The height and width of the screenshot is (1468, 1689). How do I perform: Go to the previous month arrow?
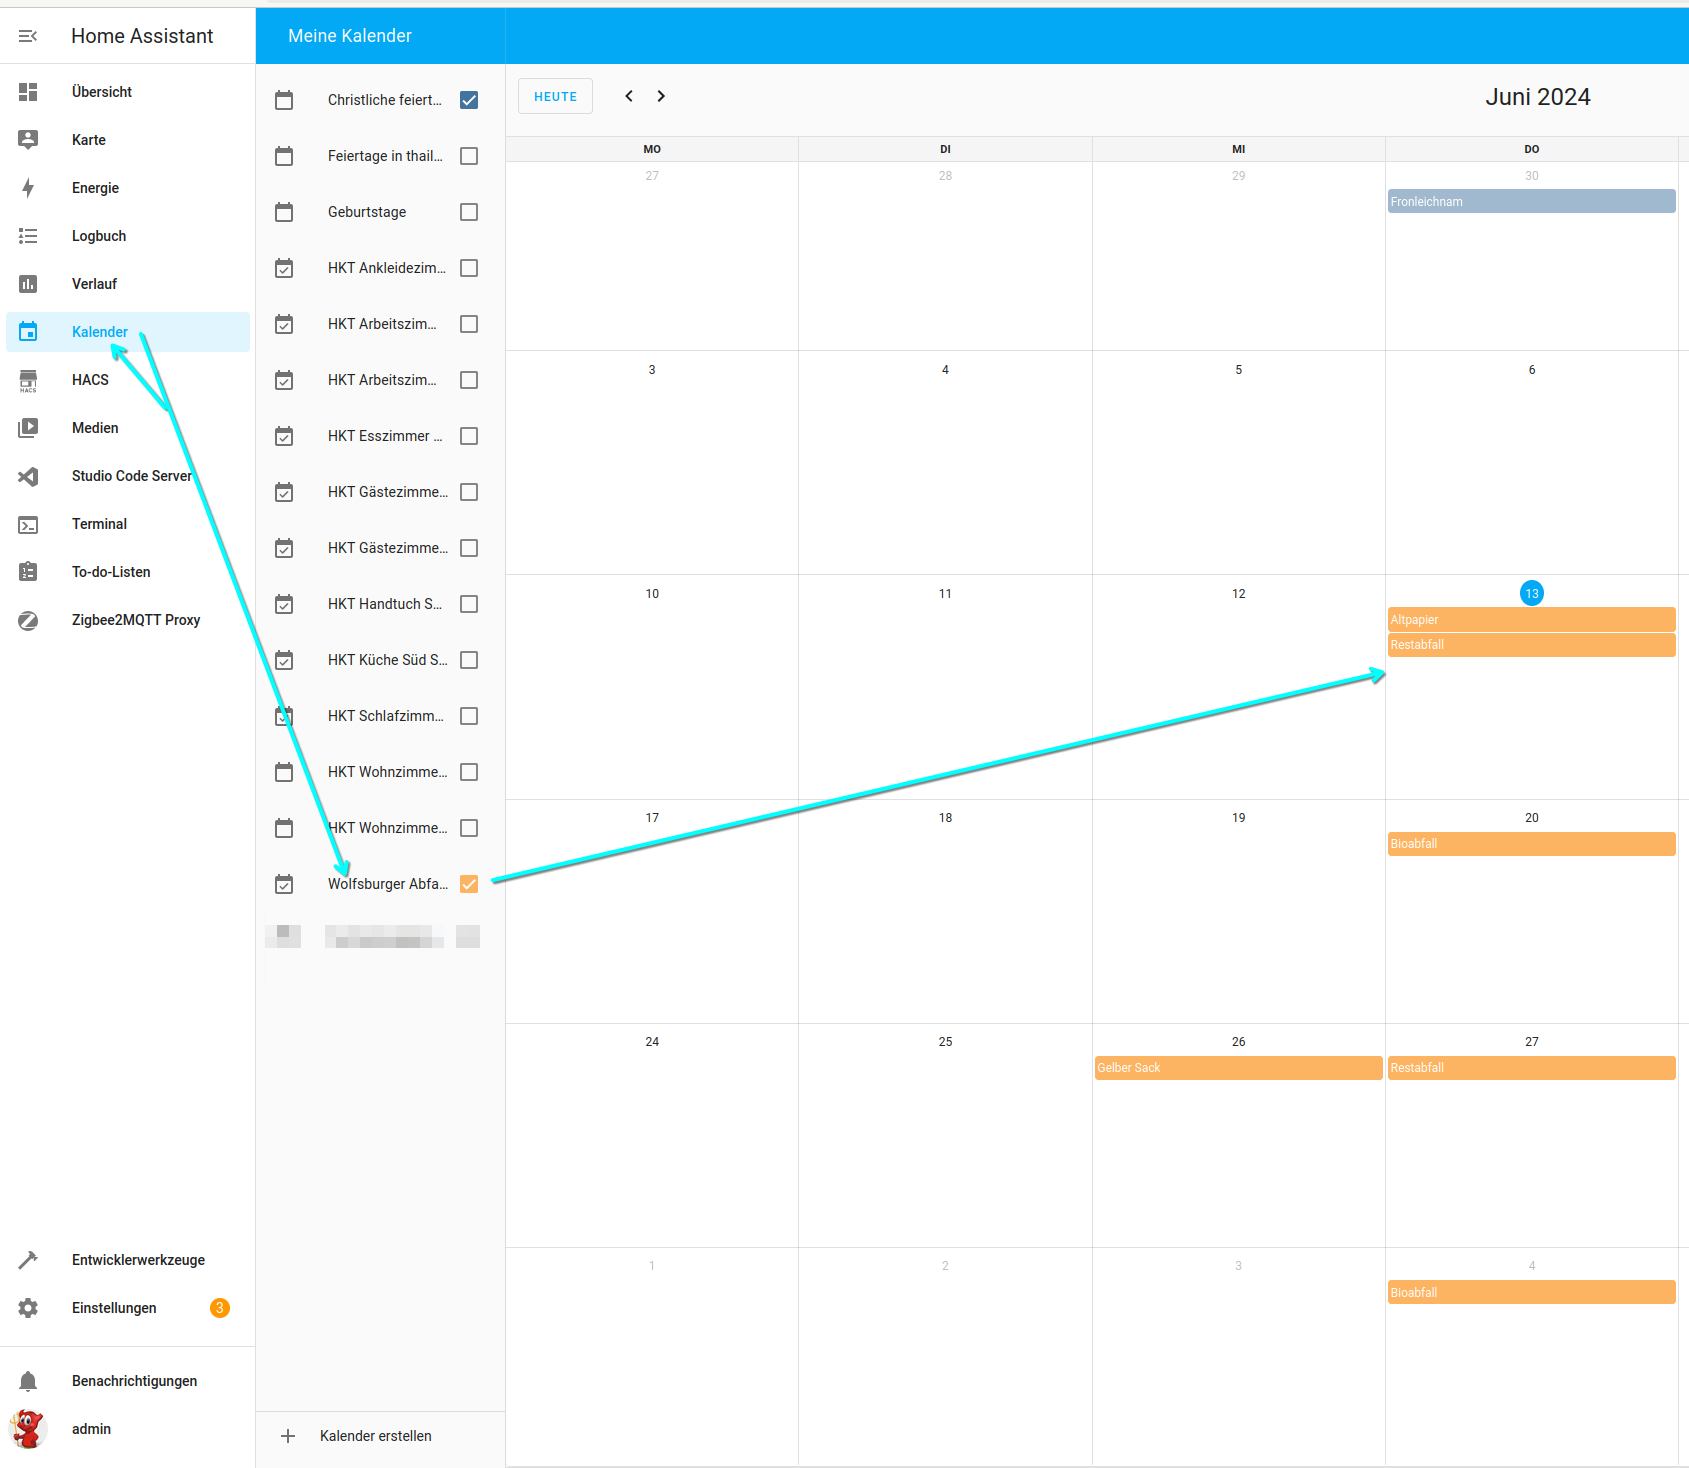[x=629, y=96]
